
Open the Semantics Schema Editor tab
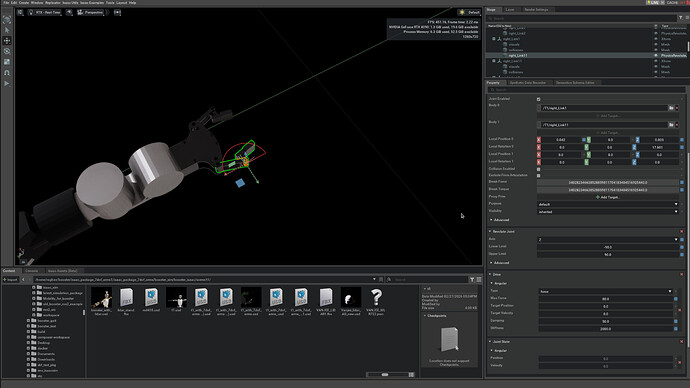pos(575,83)
